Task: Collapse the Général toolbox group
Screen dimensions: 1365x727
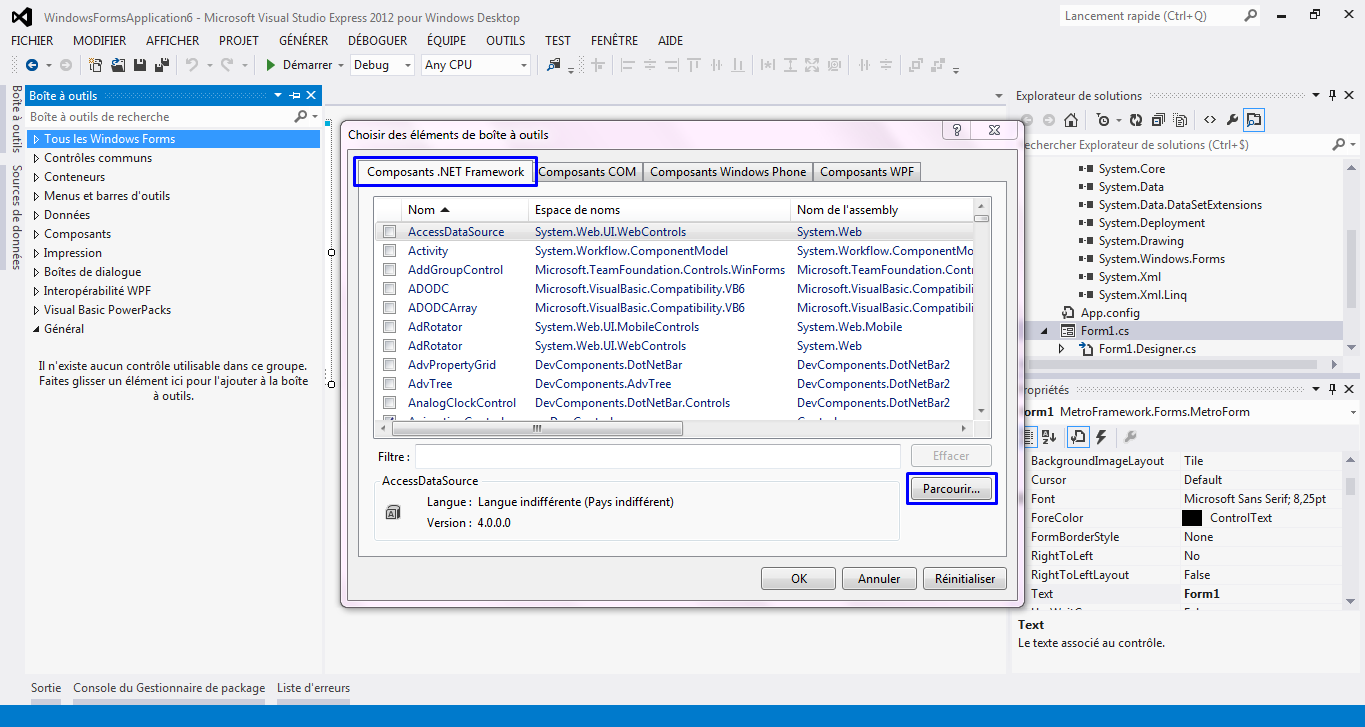Action: [x=36, y=329]
